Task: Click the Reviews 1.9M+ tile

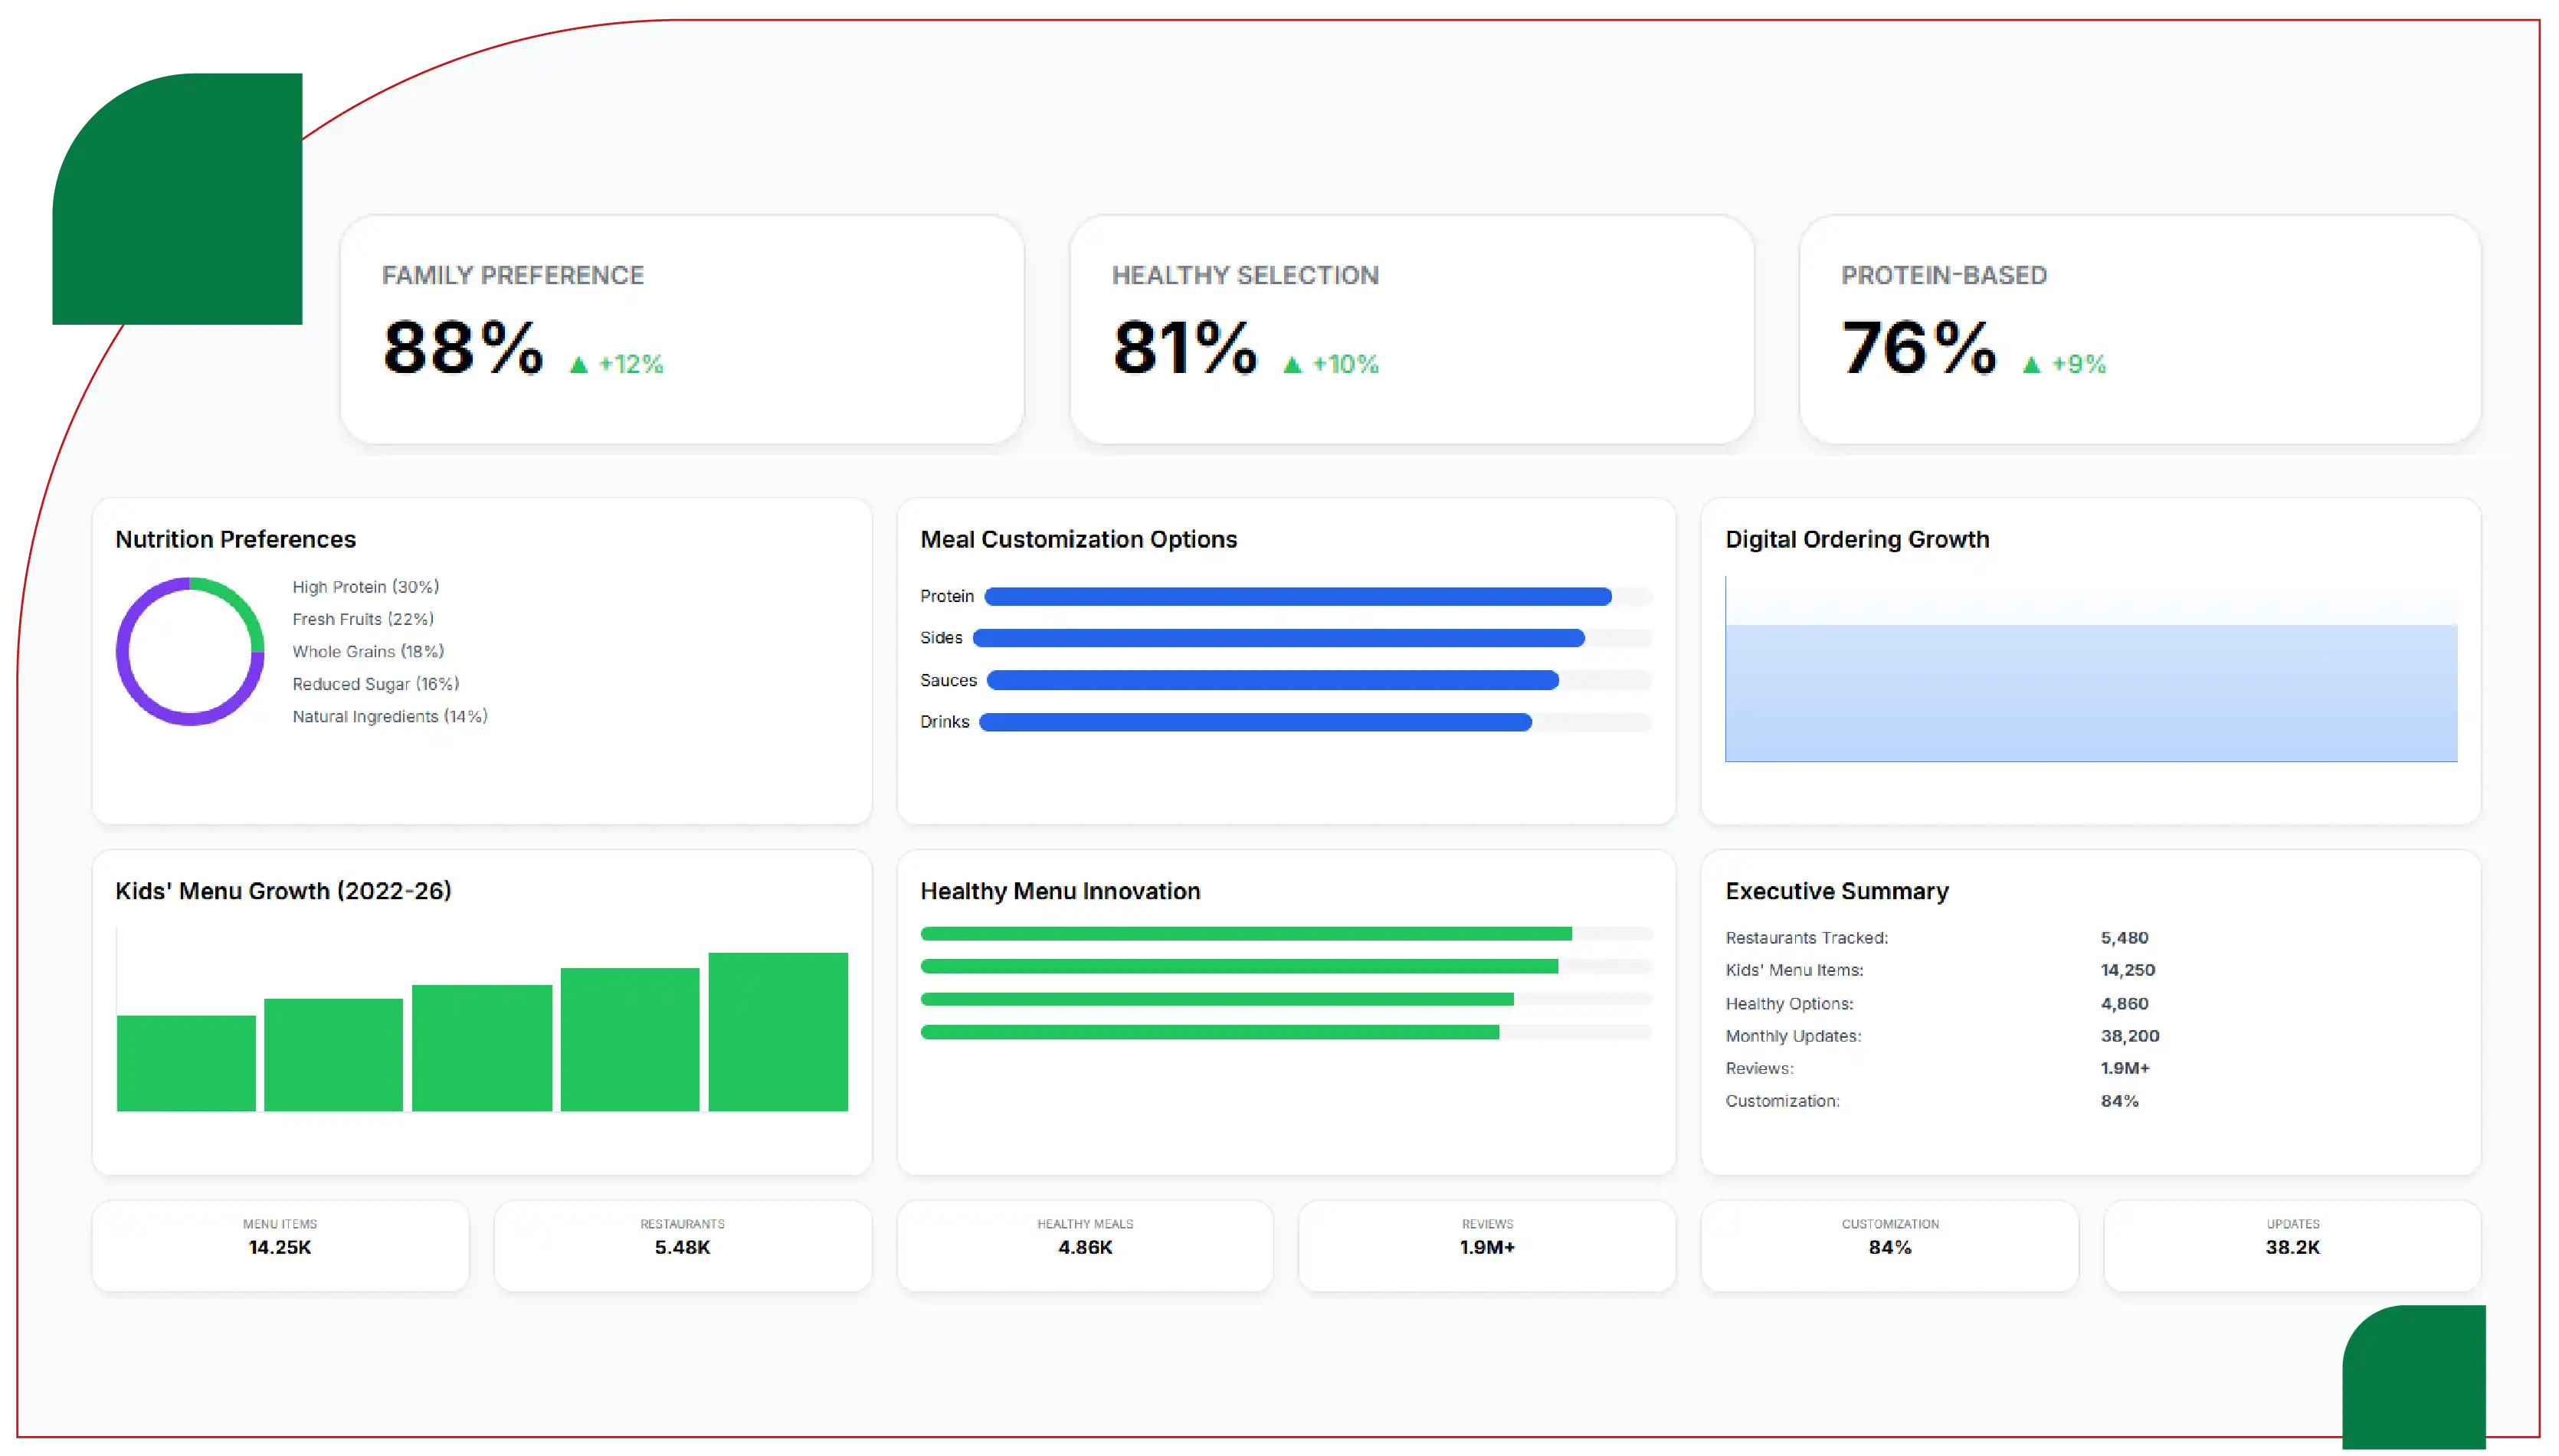Action: tap(1487, 1245)
